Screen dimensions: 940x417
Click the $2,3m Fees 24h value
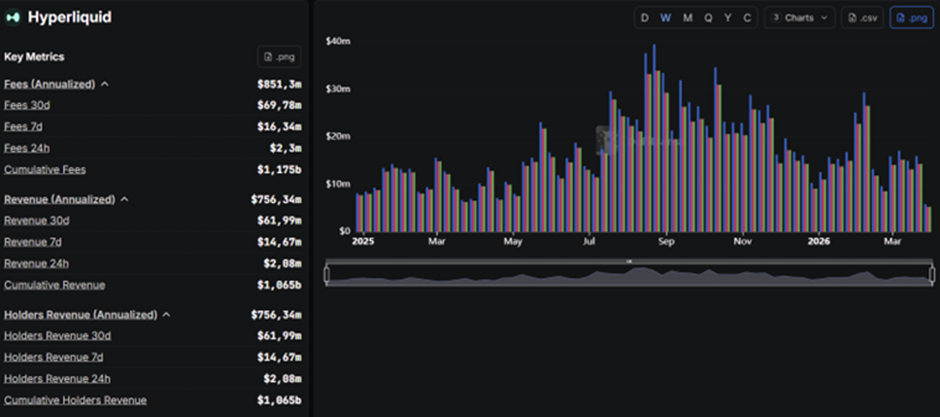point(285,148)
